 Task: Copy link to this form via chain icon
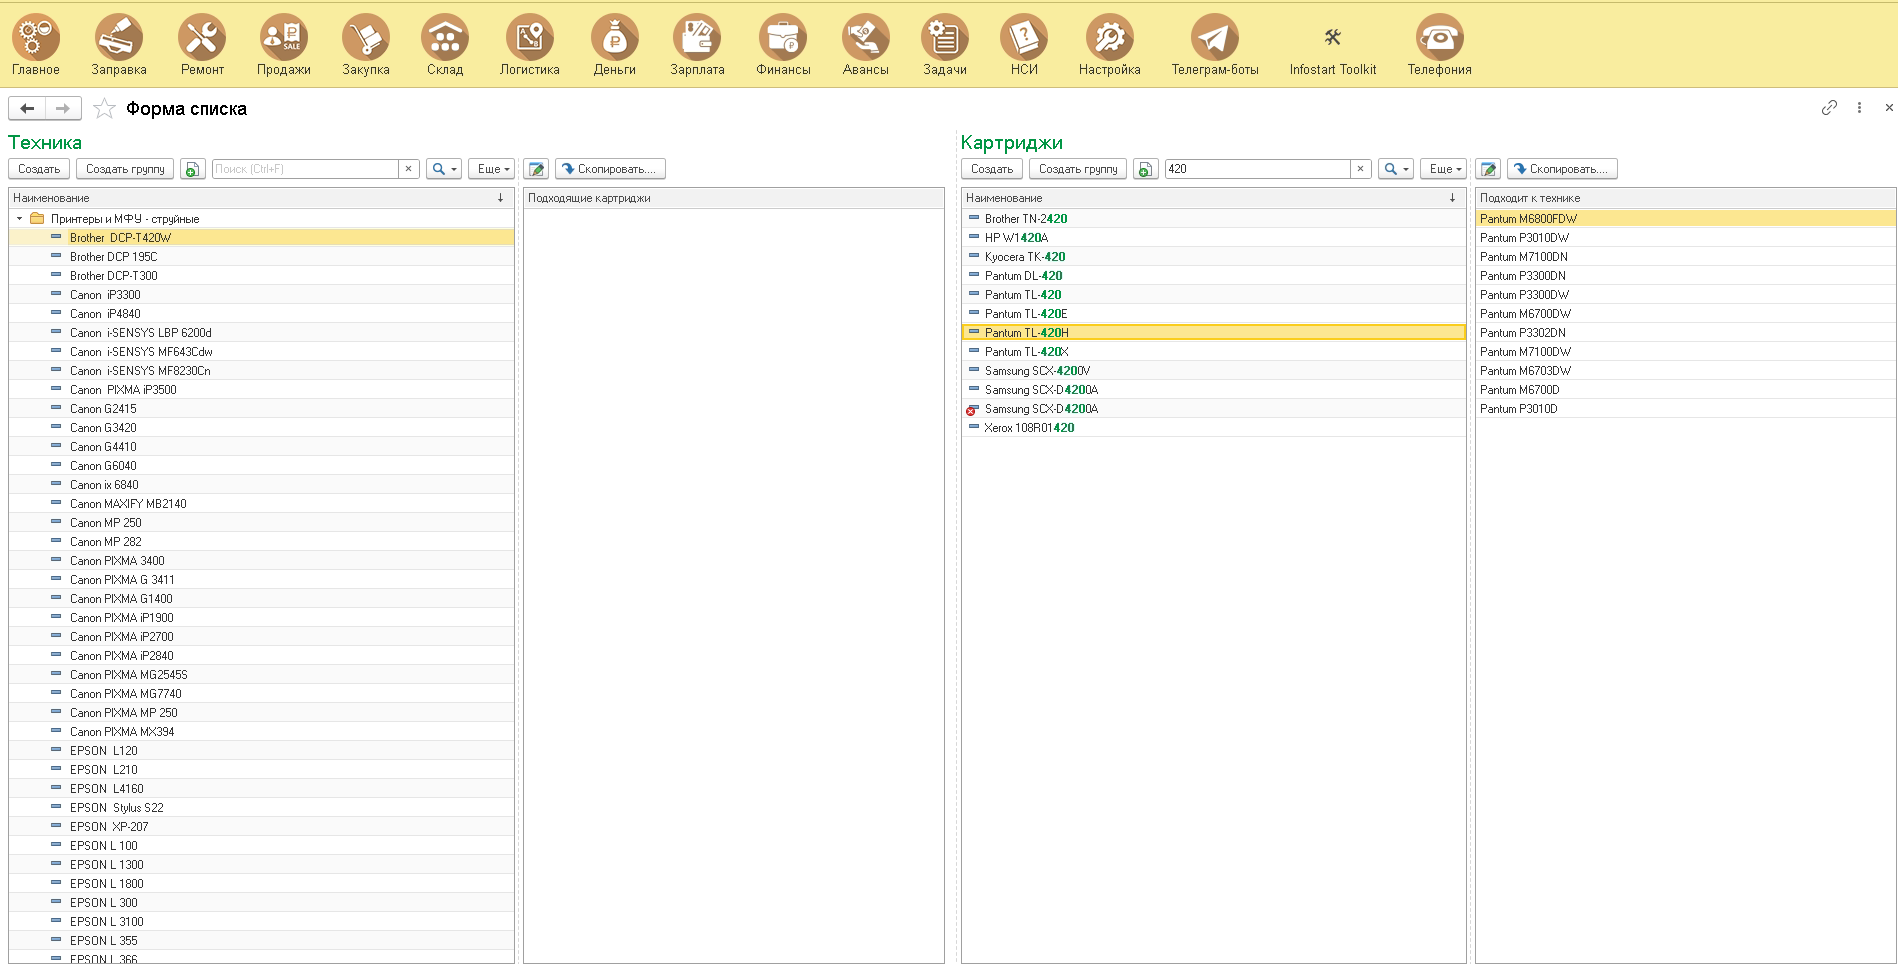pyautogui.click(x=1829, y=107)
